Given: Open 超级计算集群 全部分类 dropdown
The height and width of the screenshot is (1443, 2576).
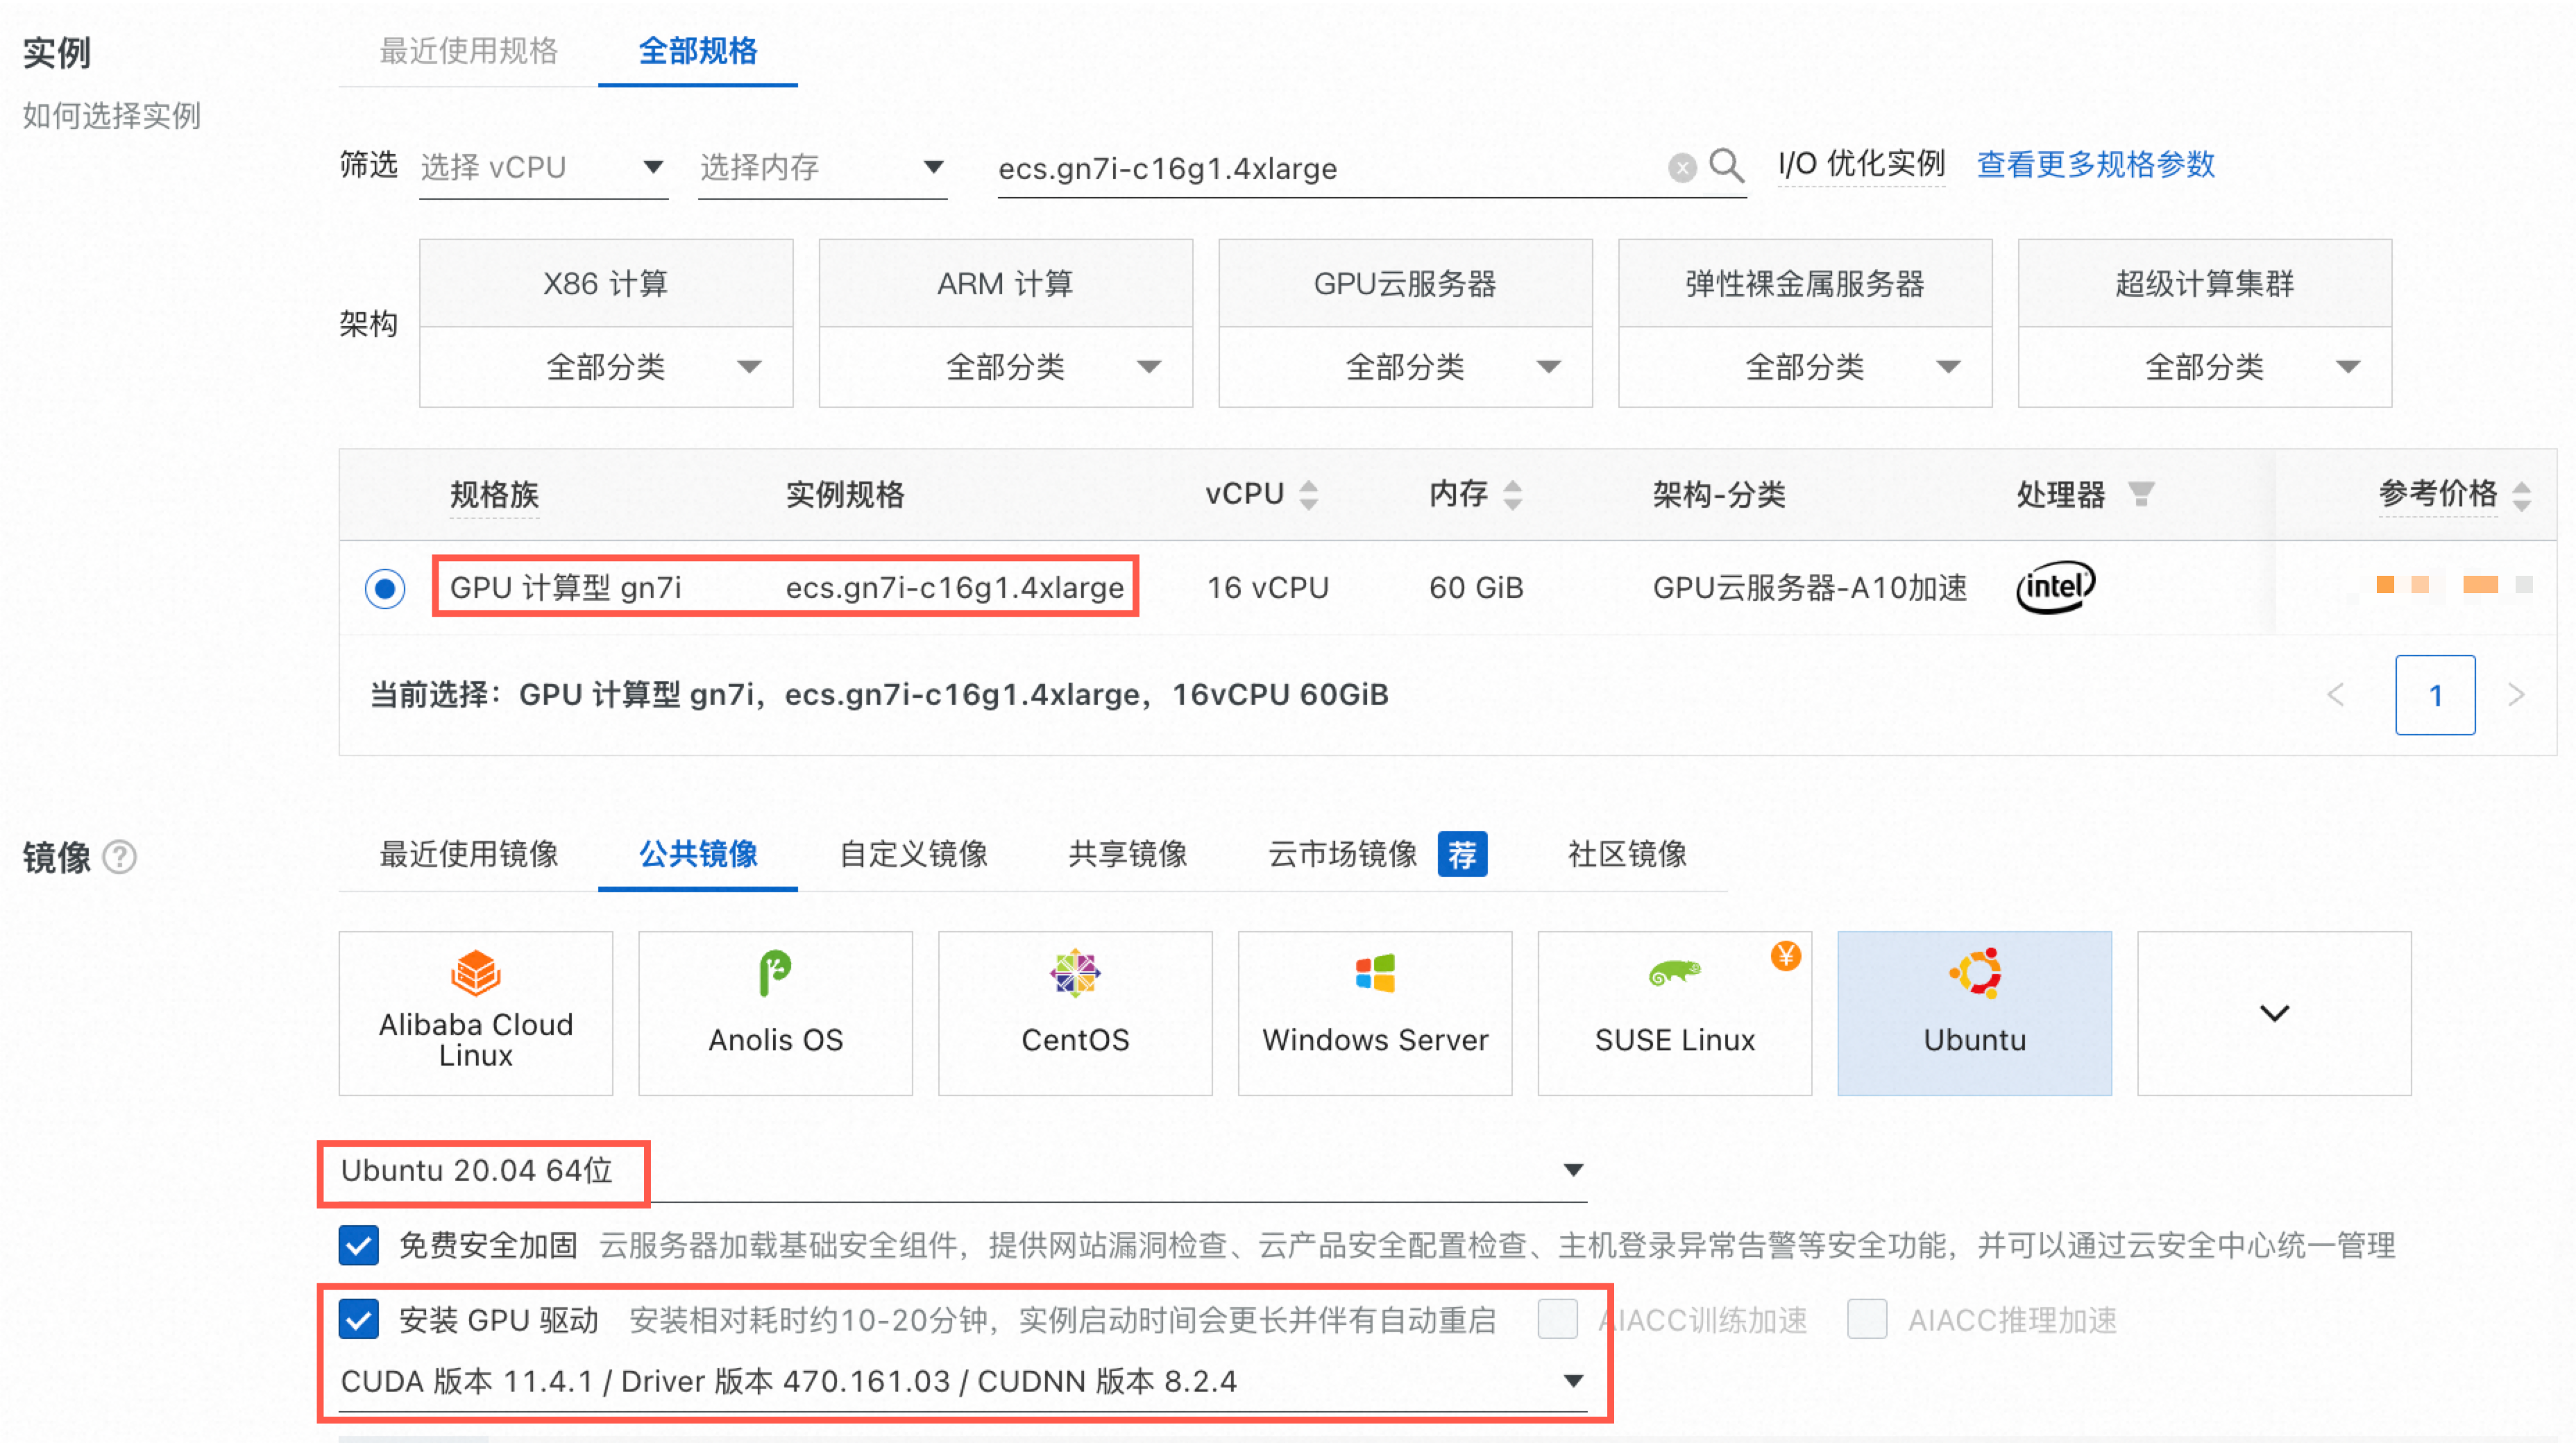Looking at the screenshot, I should pos(2205,367).
